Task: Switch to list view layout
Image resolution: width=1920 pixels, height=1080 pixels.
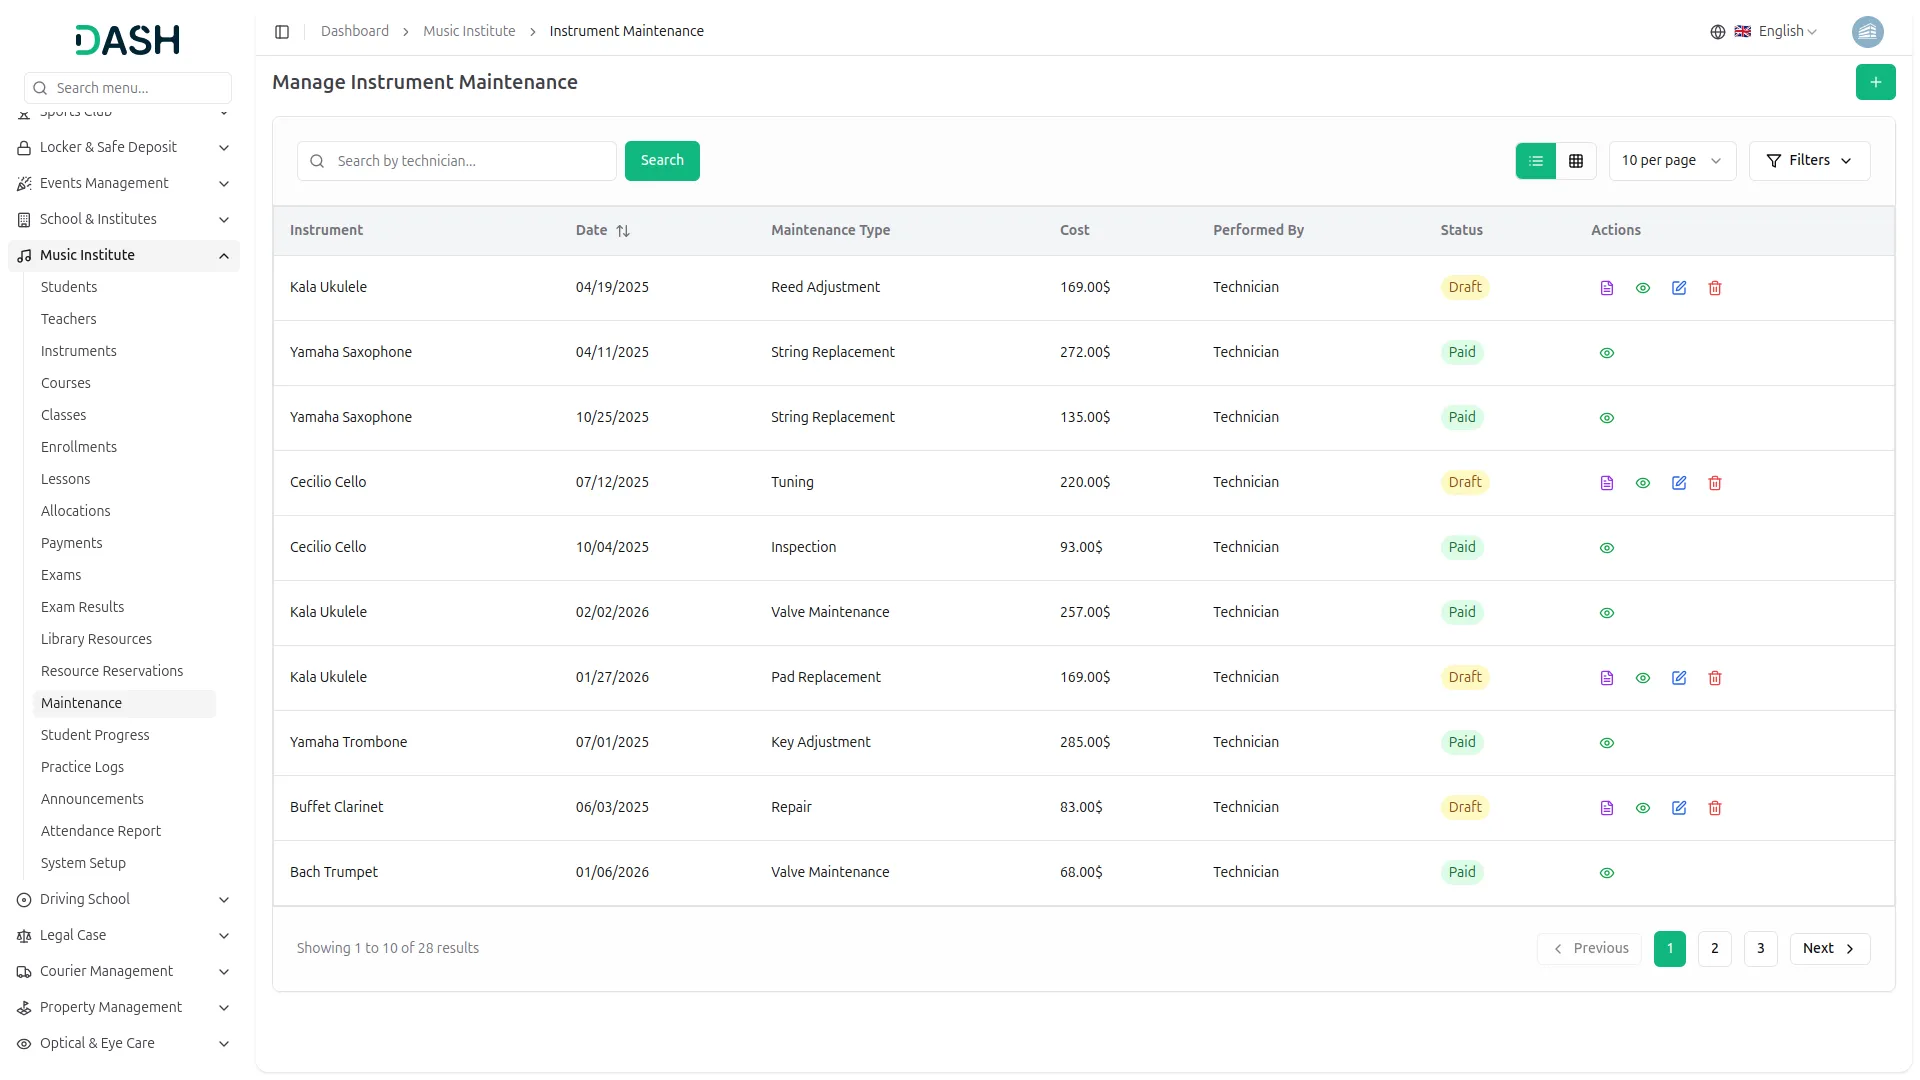Action: tap(1536, 161)
